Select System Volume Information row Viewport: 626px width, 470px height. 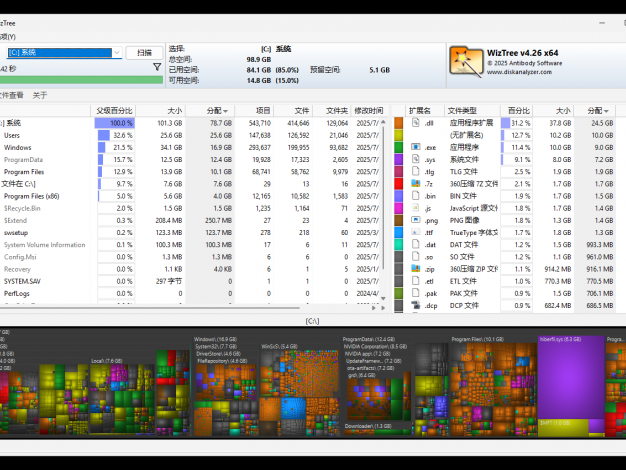[x=192, y=245]
